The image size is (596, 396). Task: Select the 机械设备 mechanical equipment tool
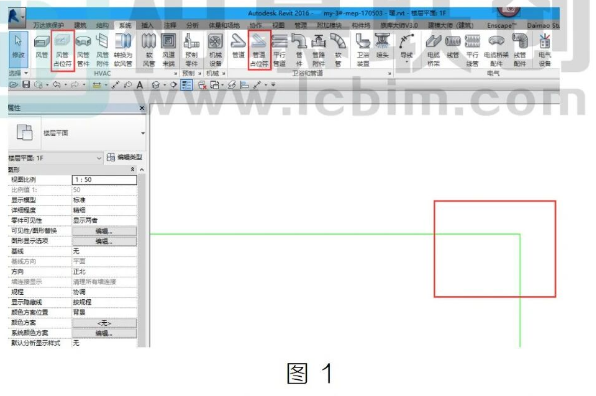pyautogui.click(x=215, y=50)
